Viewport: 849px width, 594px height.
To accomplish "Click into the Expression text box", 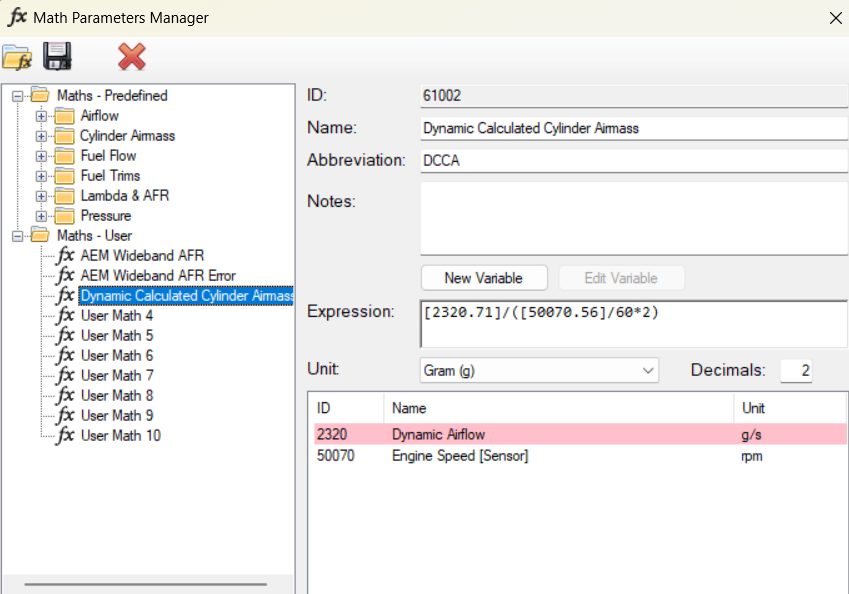I will pyautogui.click(x=634, y=324).
